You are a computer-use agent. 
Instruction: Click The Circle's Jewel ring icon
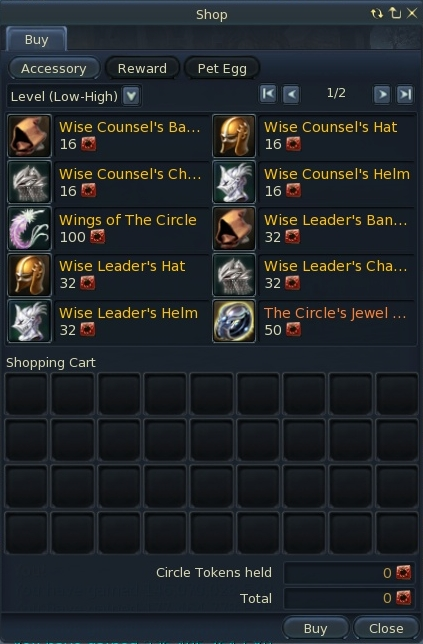[234, 321]
